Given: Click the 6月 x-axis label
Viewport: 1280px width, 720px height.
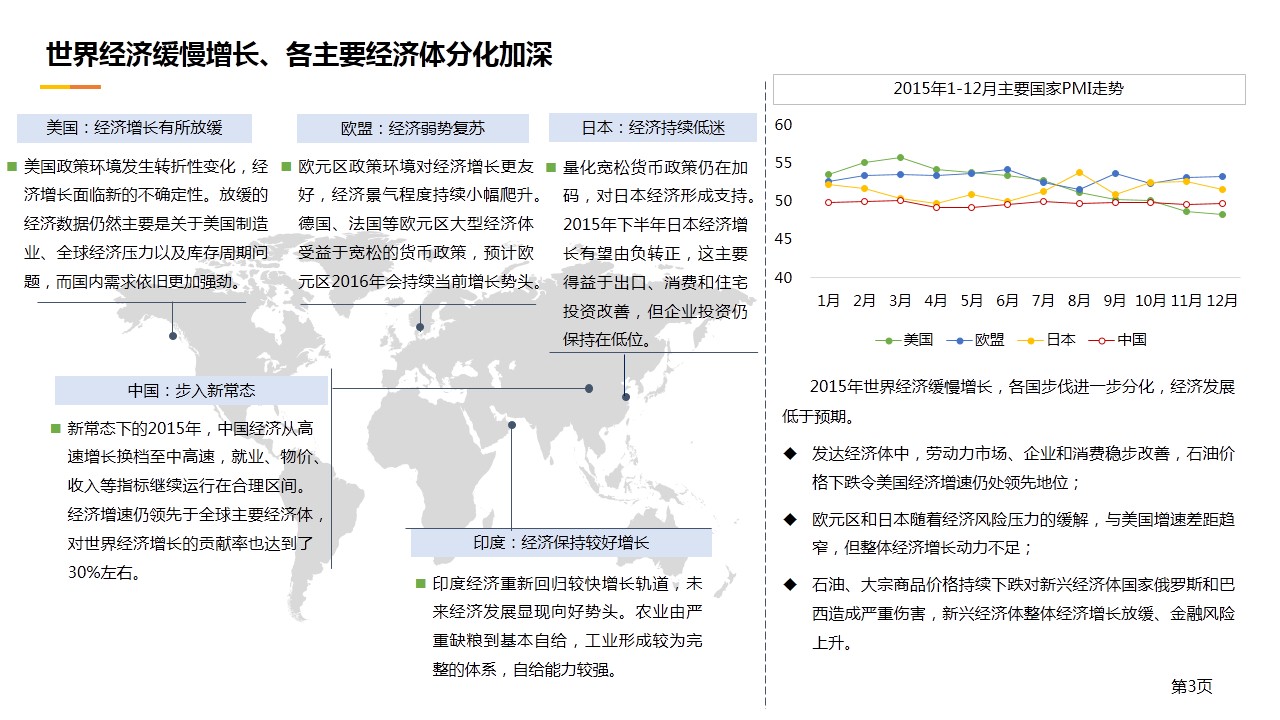Looking at the screenshot, I should tap(1007, 300).
